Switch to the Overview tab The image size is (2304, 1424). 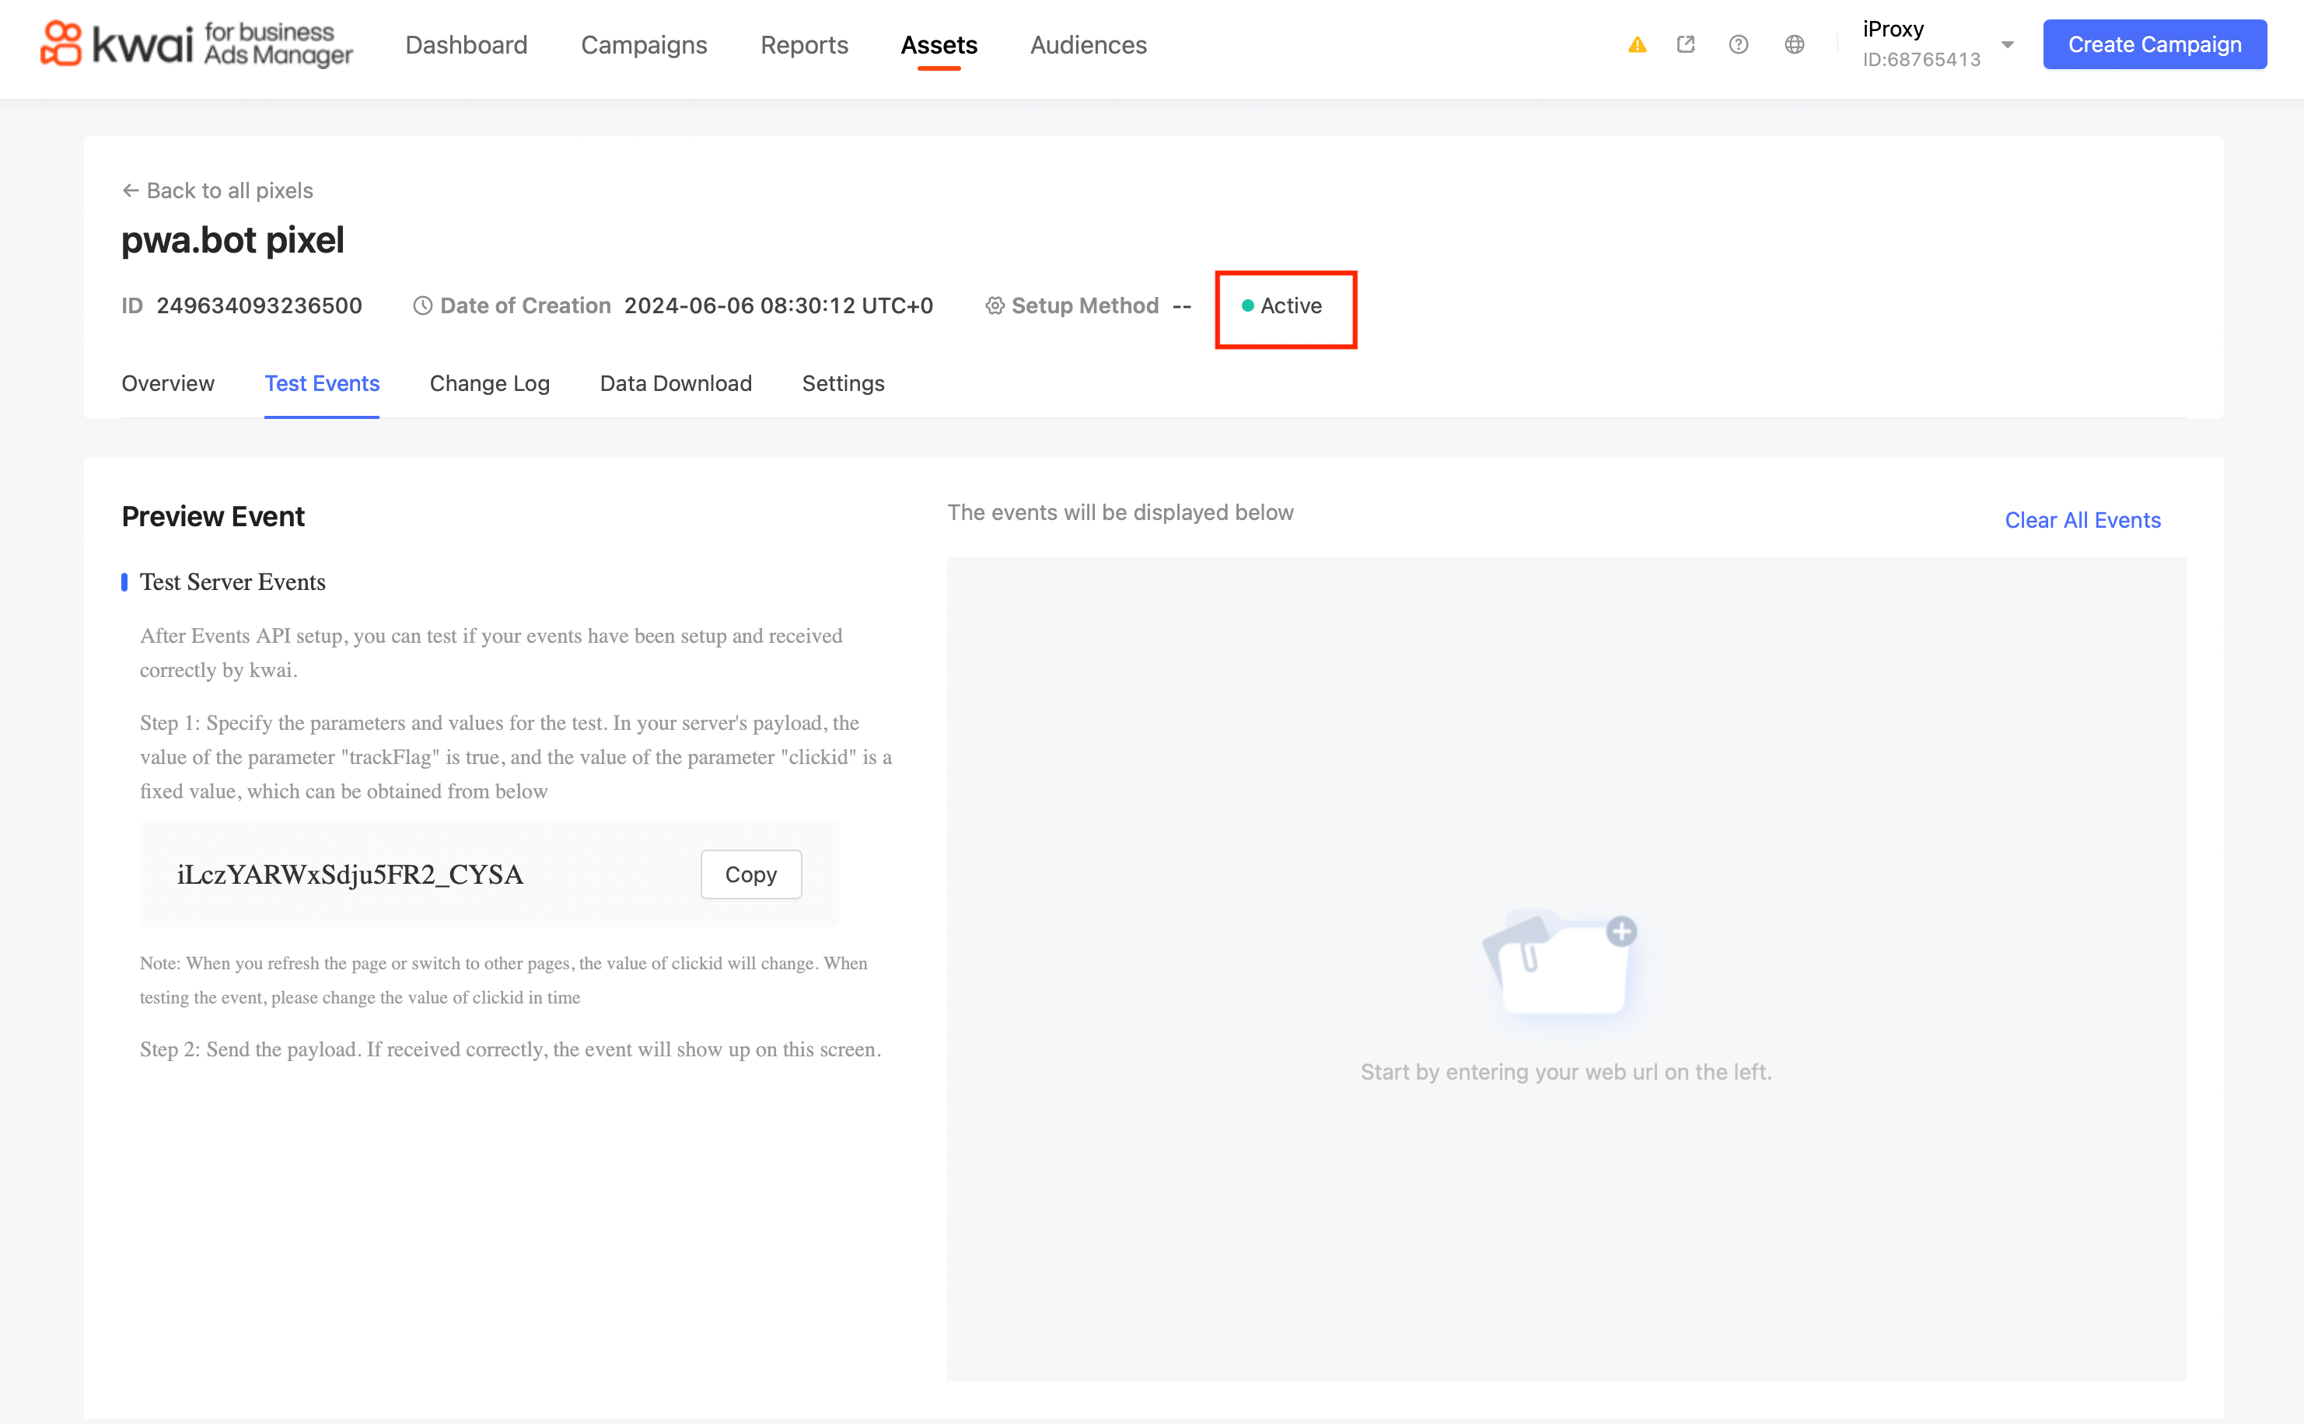pos(168,384)
